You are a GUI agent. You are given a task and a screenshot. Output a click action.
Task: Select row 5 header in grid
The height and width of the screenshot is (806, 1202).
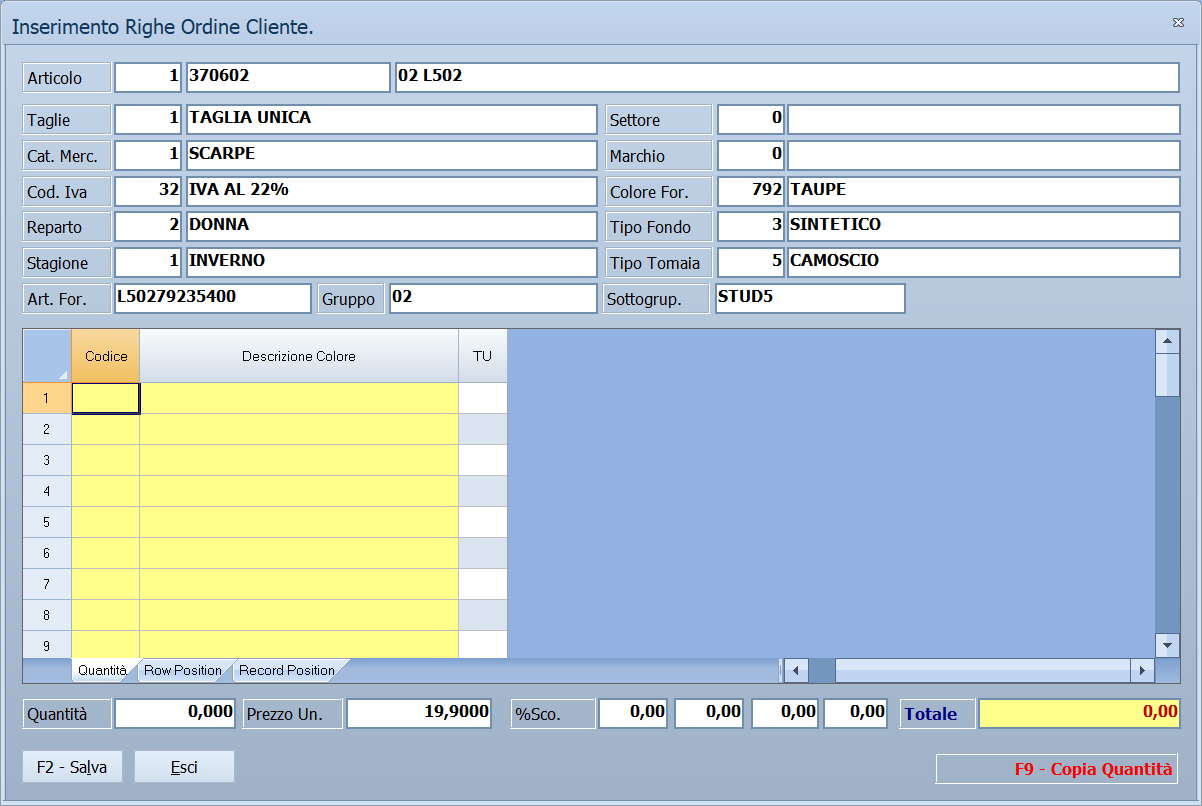click(47, 522)
